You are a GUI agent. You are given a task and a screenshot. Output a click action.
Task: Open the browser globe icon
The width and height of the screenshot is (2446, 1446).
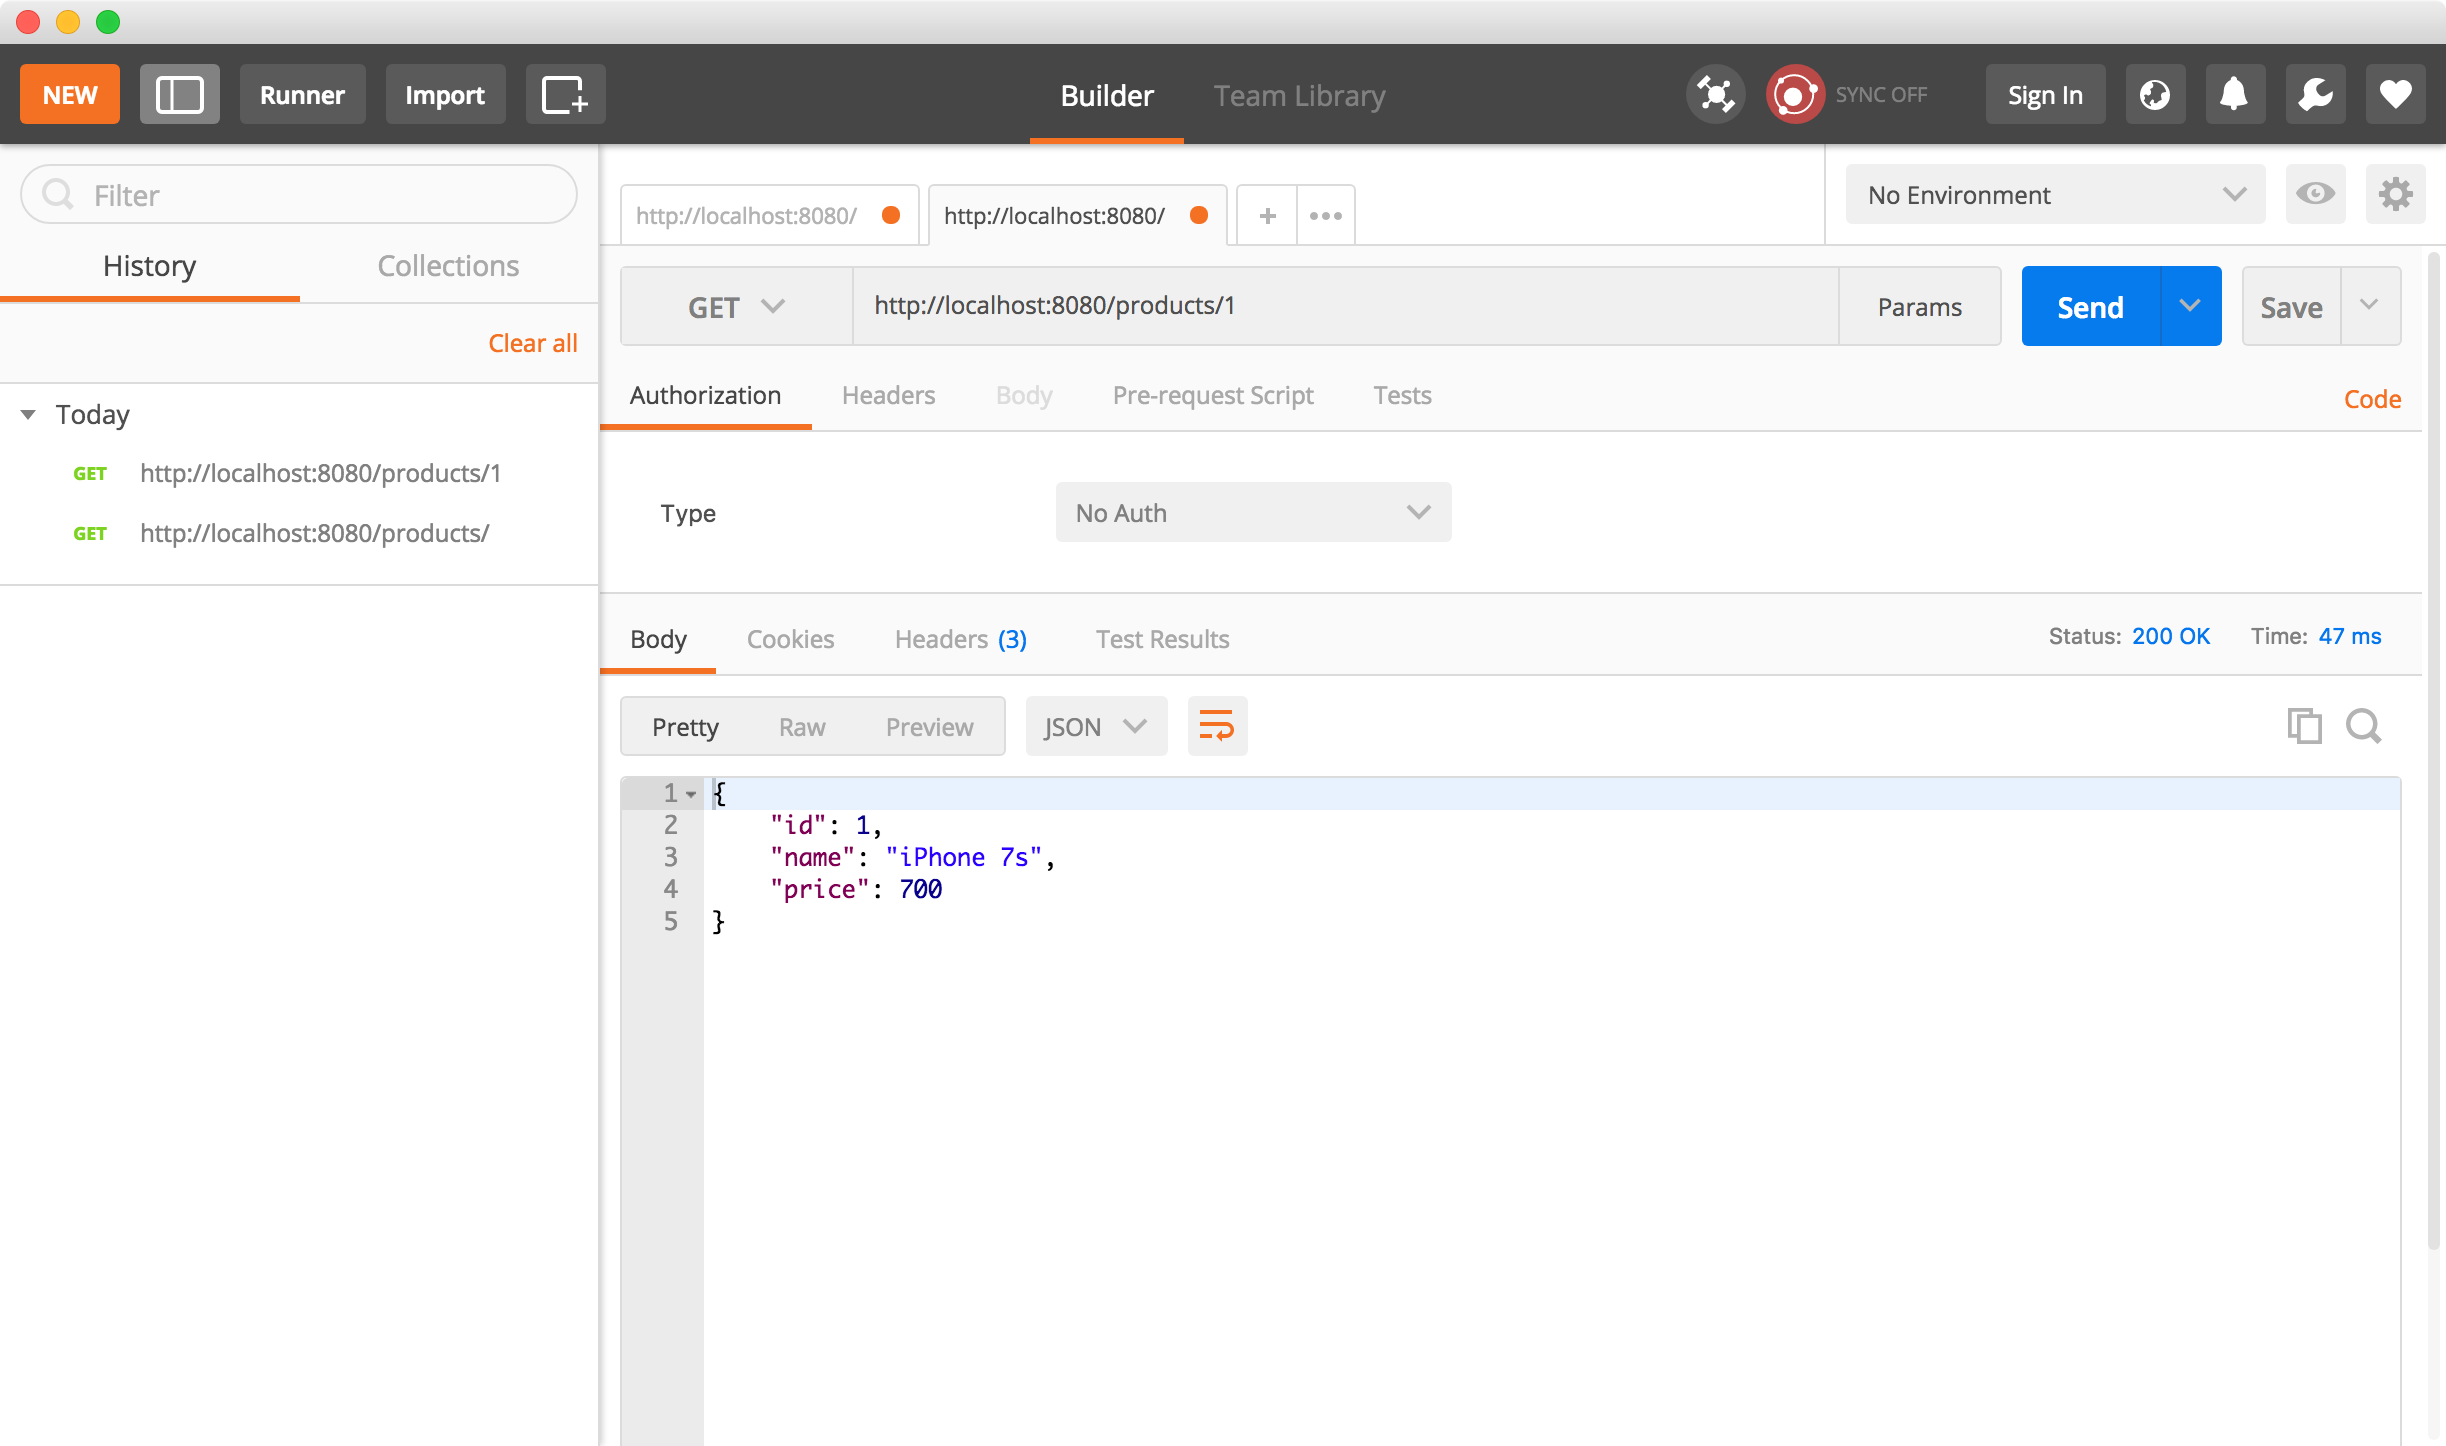2155,95
